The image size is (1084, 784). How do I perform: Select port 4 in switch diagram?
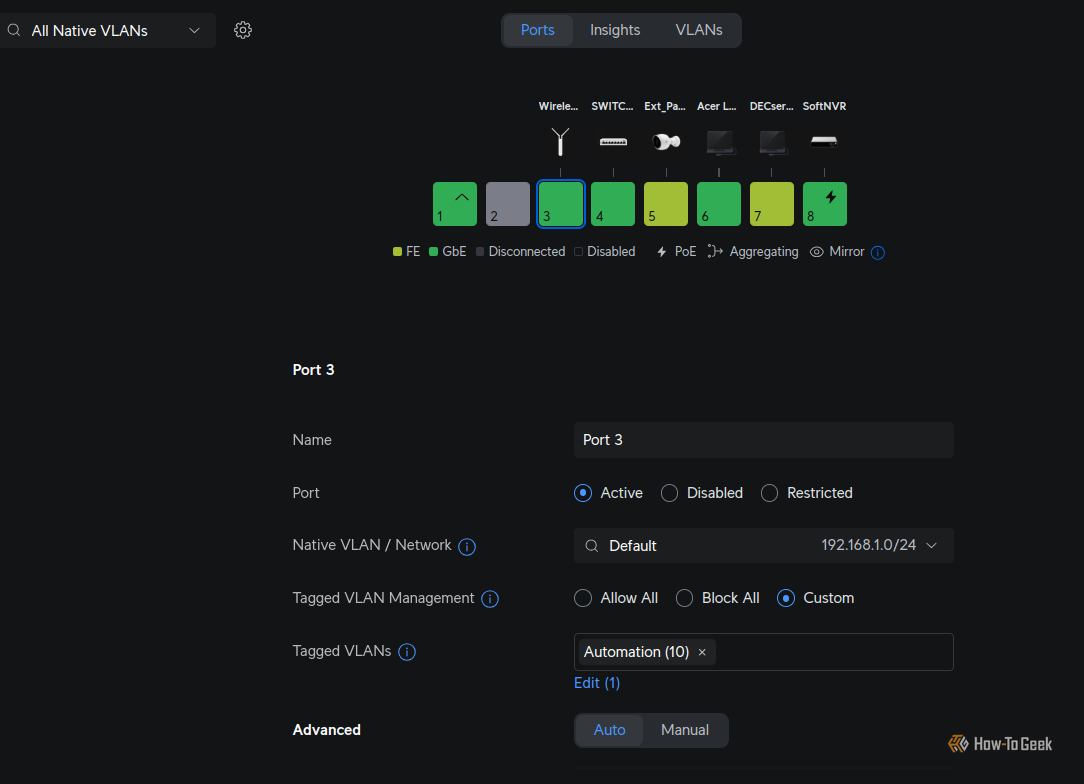pyautogui.click(x=613, y=204)
